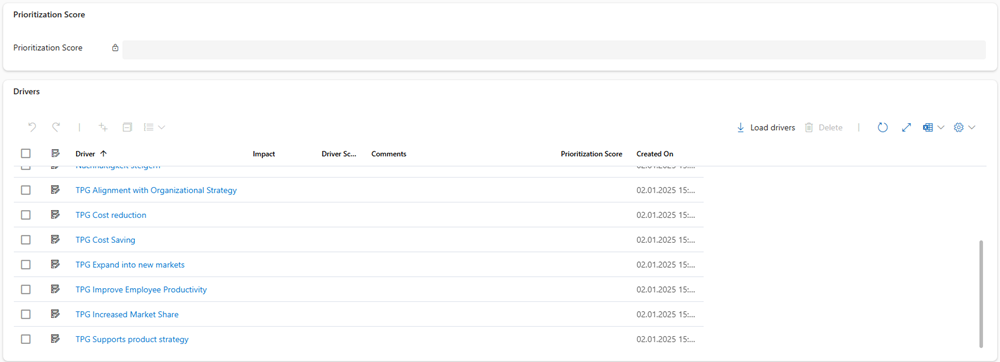The height and width of the screenshot is (362, 1000).
Task: Toggle the select-all checkbox in grid header
Action: (26, 154)
